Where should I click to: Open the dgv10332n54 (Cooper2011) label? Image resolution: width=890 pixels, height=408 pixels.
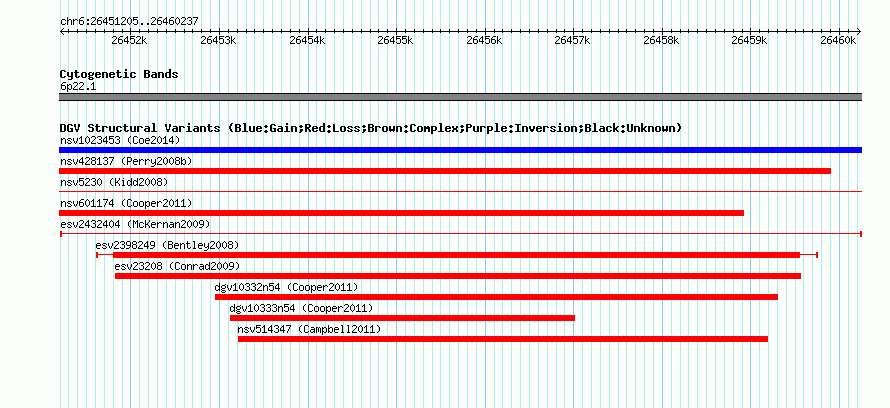click(x=287, y=287)
